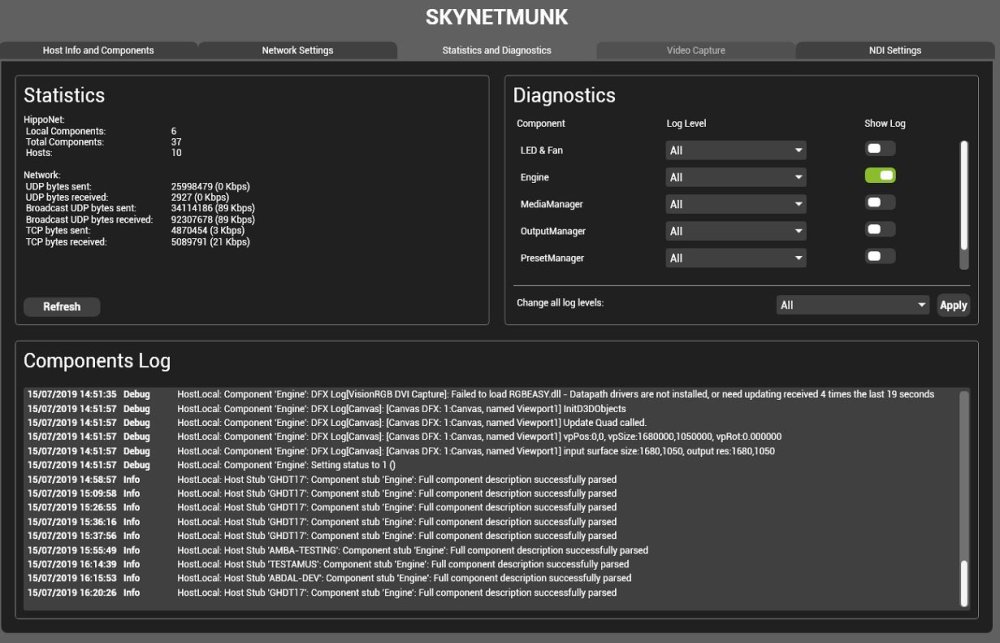Select the 15:26:55 Info log entry
The height and width of the screenshot is (643, 1000).
point(491,508)
